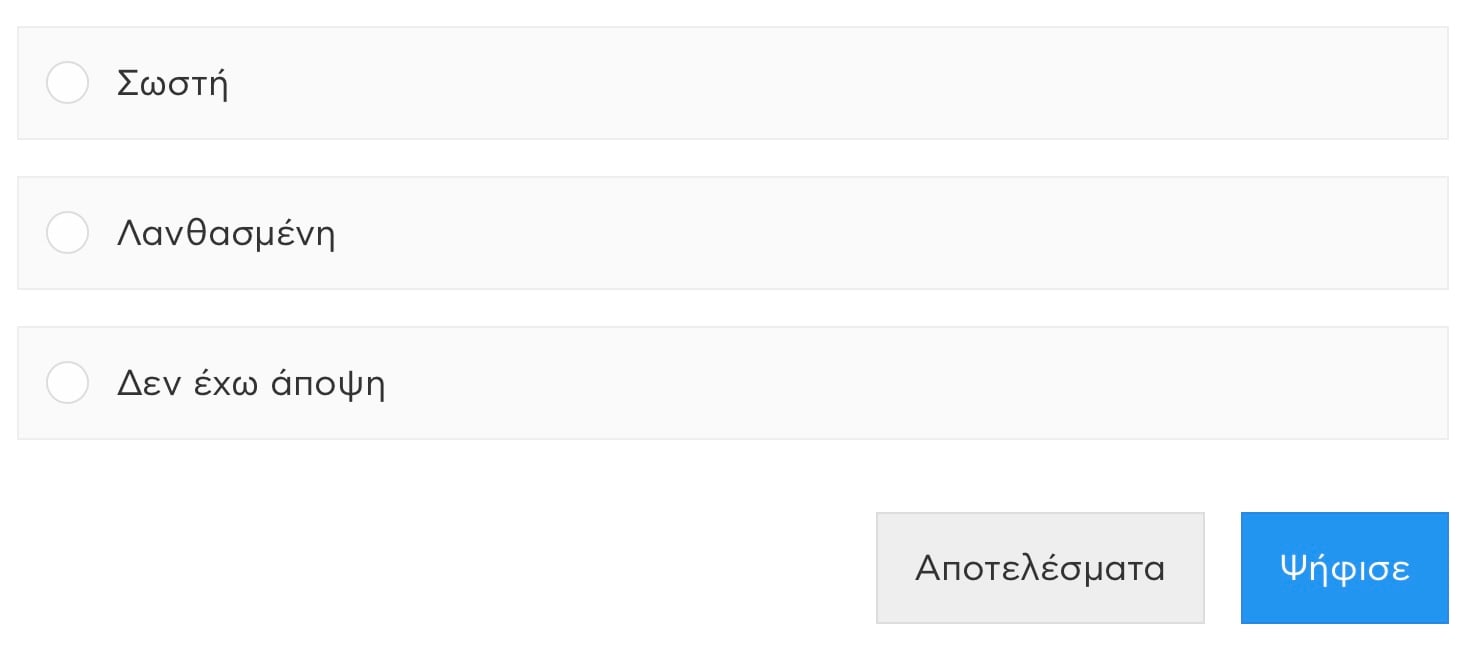The width and height of the screenshot is (1470, 653).
Task: Choose the Λανθασμένη answer row
Action: point(732,233)
